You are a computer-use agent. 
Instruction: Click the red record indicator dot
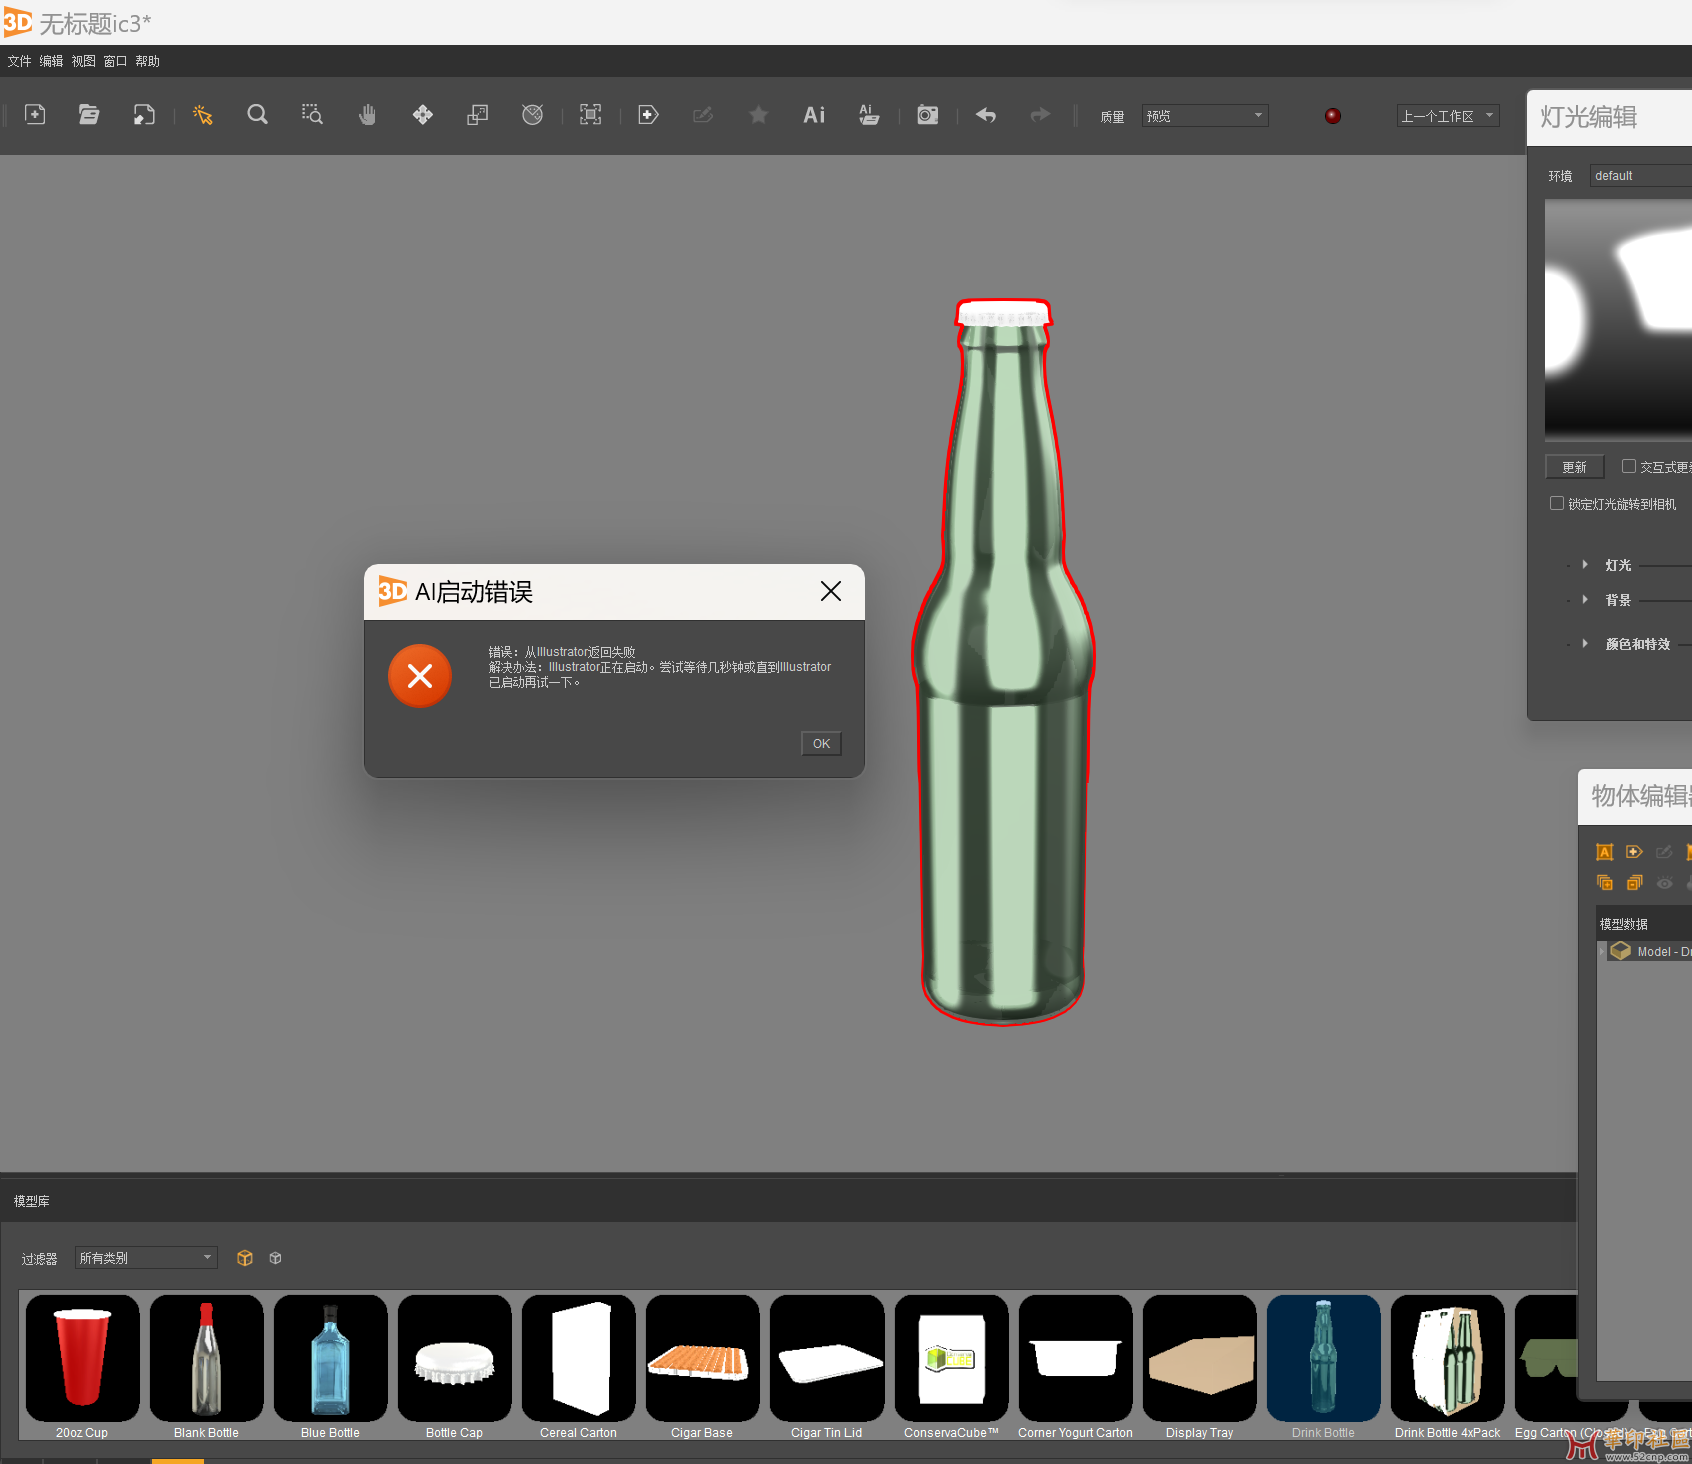1332,116
